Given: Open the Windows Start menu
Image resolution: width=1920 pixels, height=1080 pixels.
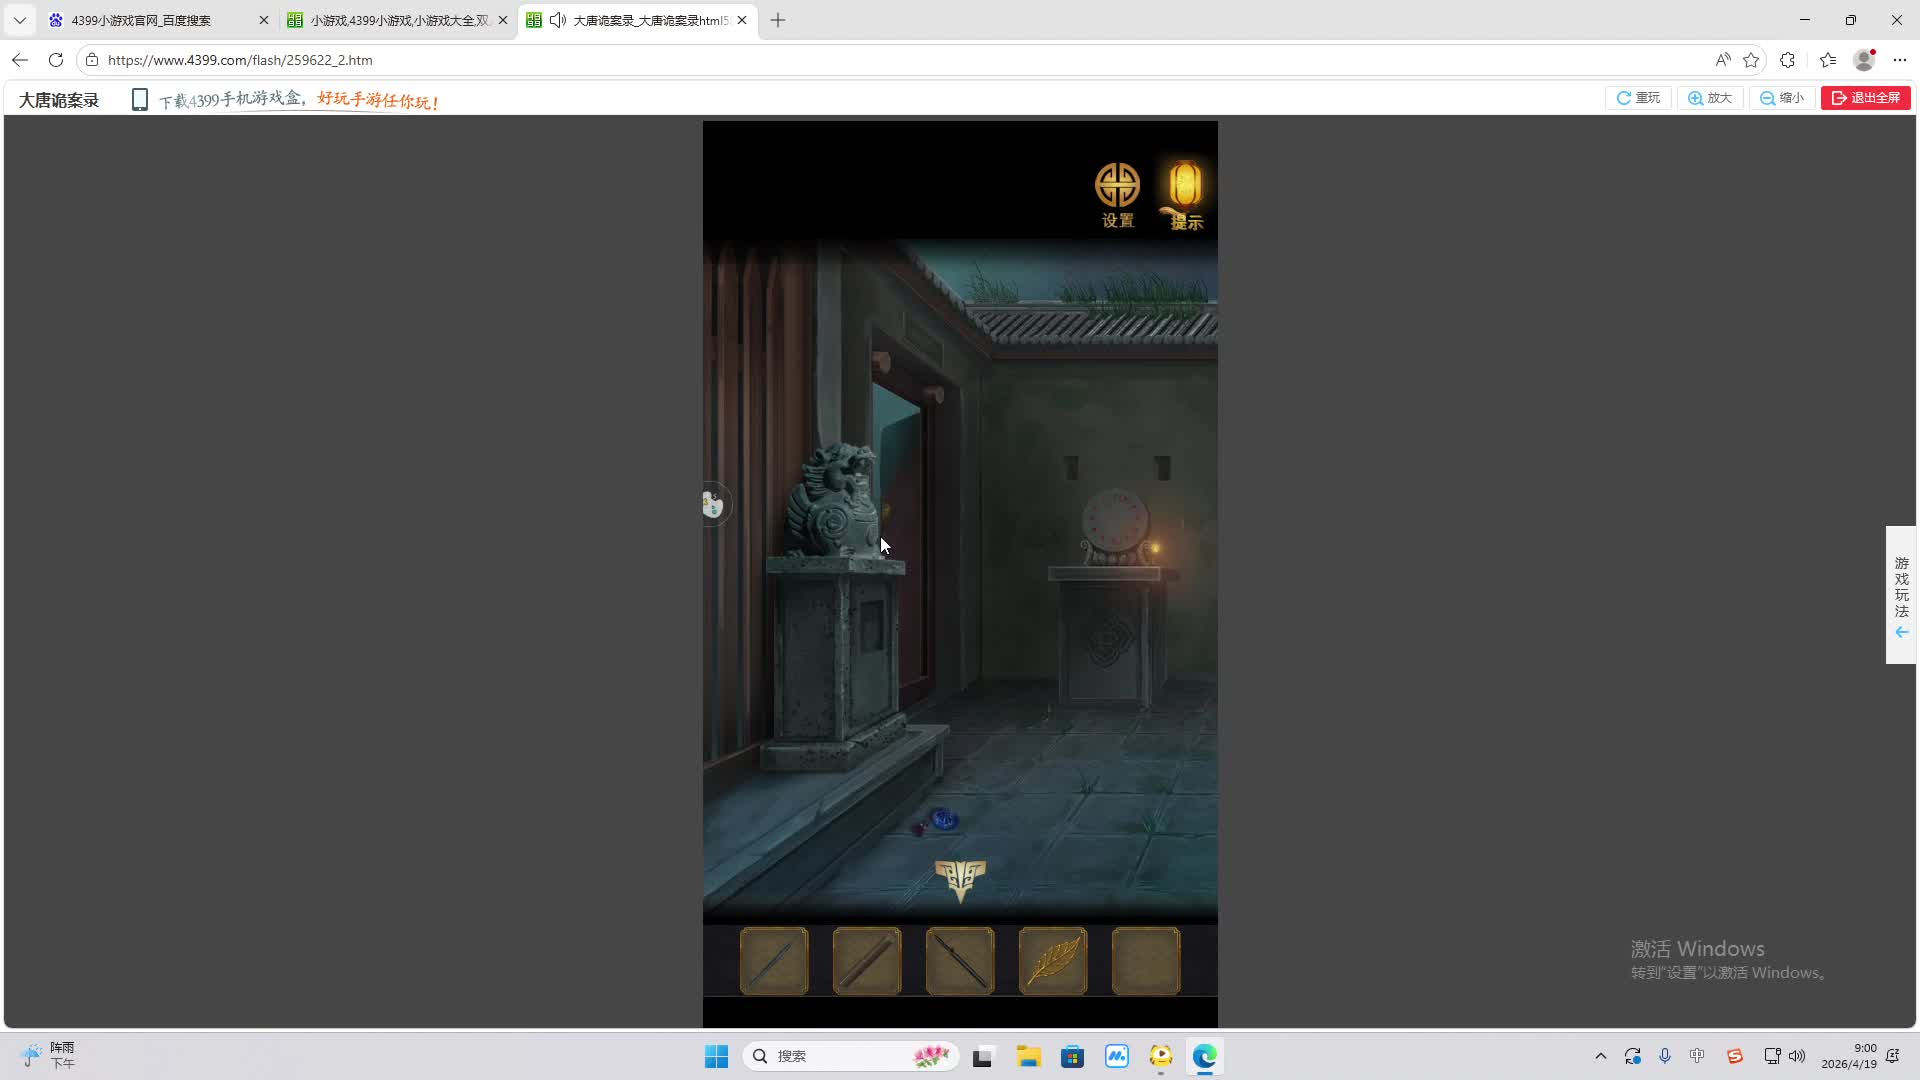Looking at the screenshot, I should (716, 1056).
